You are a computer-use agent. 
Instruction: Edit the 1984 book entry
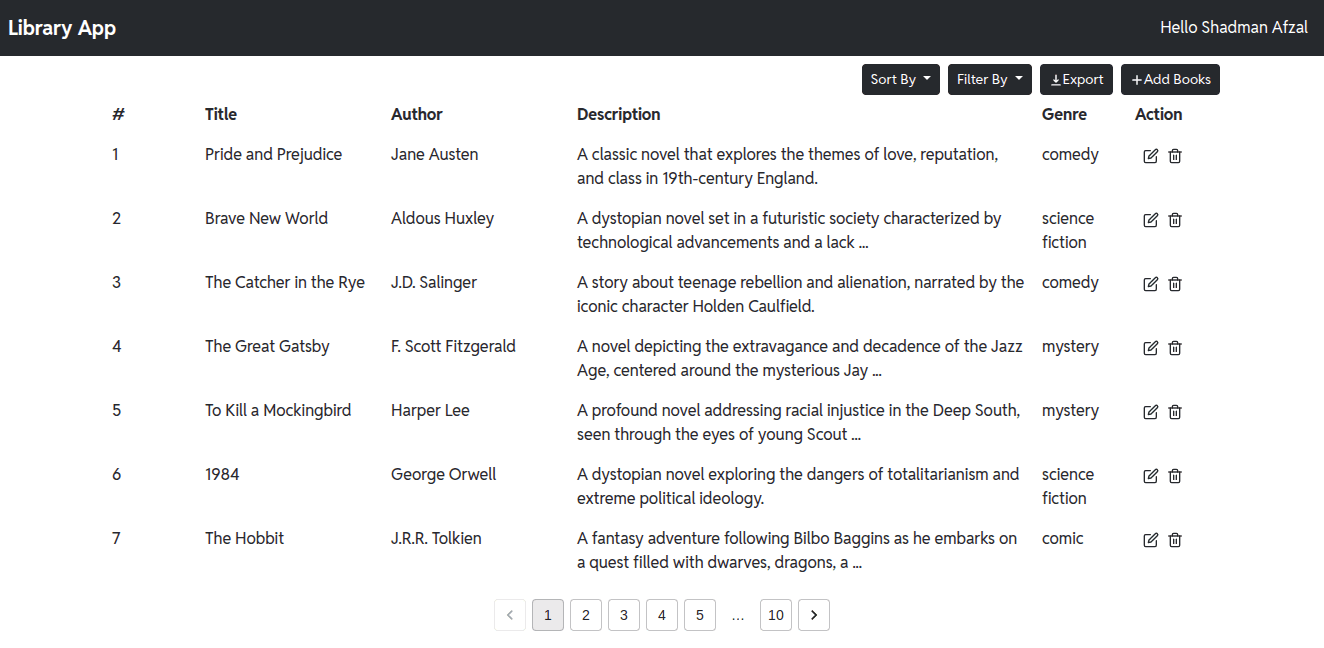click(x=1151, y=476)
